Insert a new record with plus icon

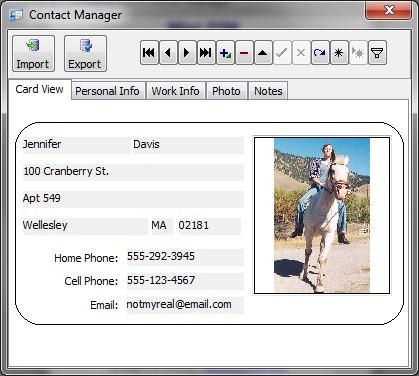225,53
